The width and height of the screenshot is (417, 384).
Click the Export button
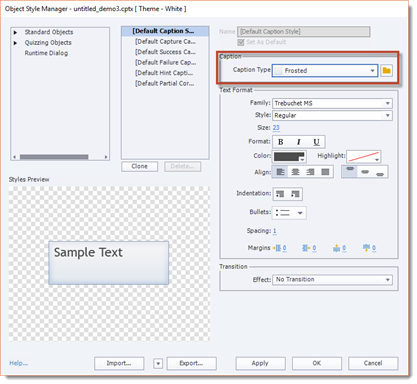coord(191,363)
